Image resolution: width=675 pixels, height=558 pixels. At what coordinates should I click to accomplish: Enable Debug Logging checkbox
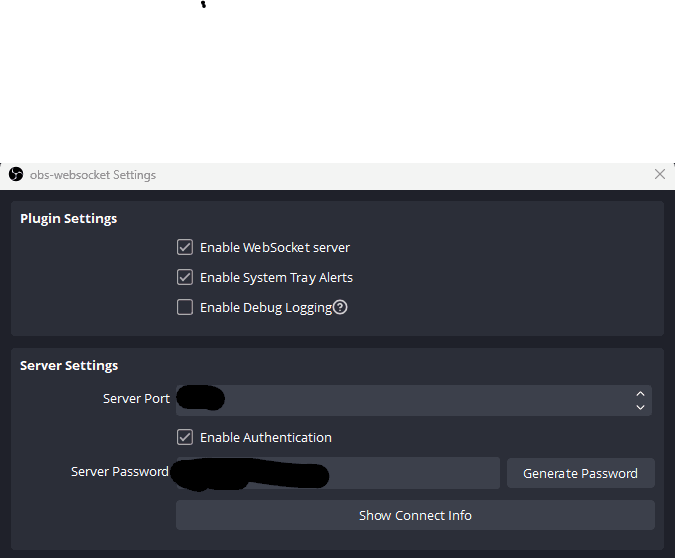pos(185,307)
